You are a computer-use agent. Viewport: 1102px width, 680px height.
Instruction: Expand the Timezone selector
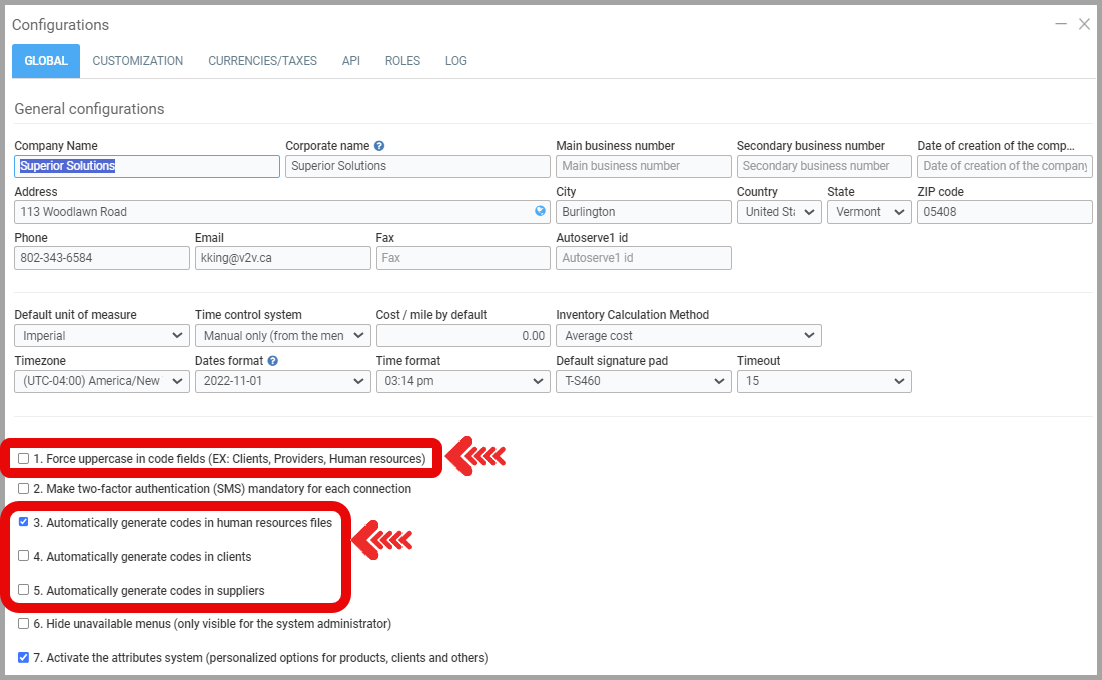tap(102, 381)
